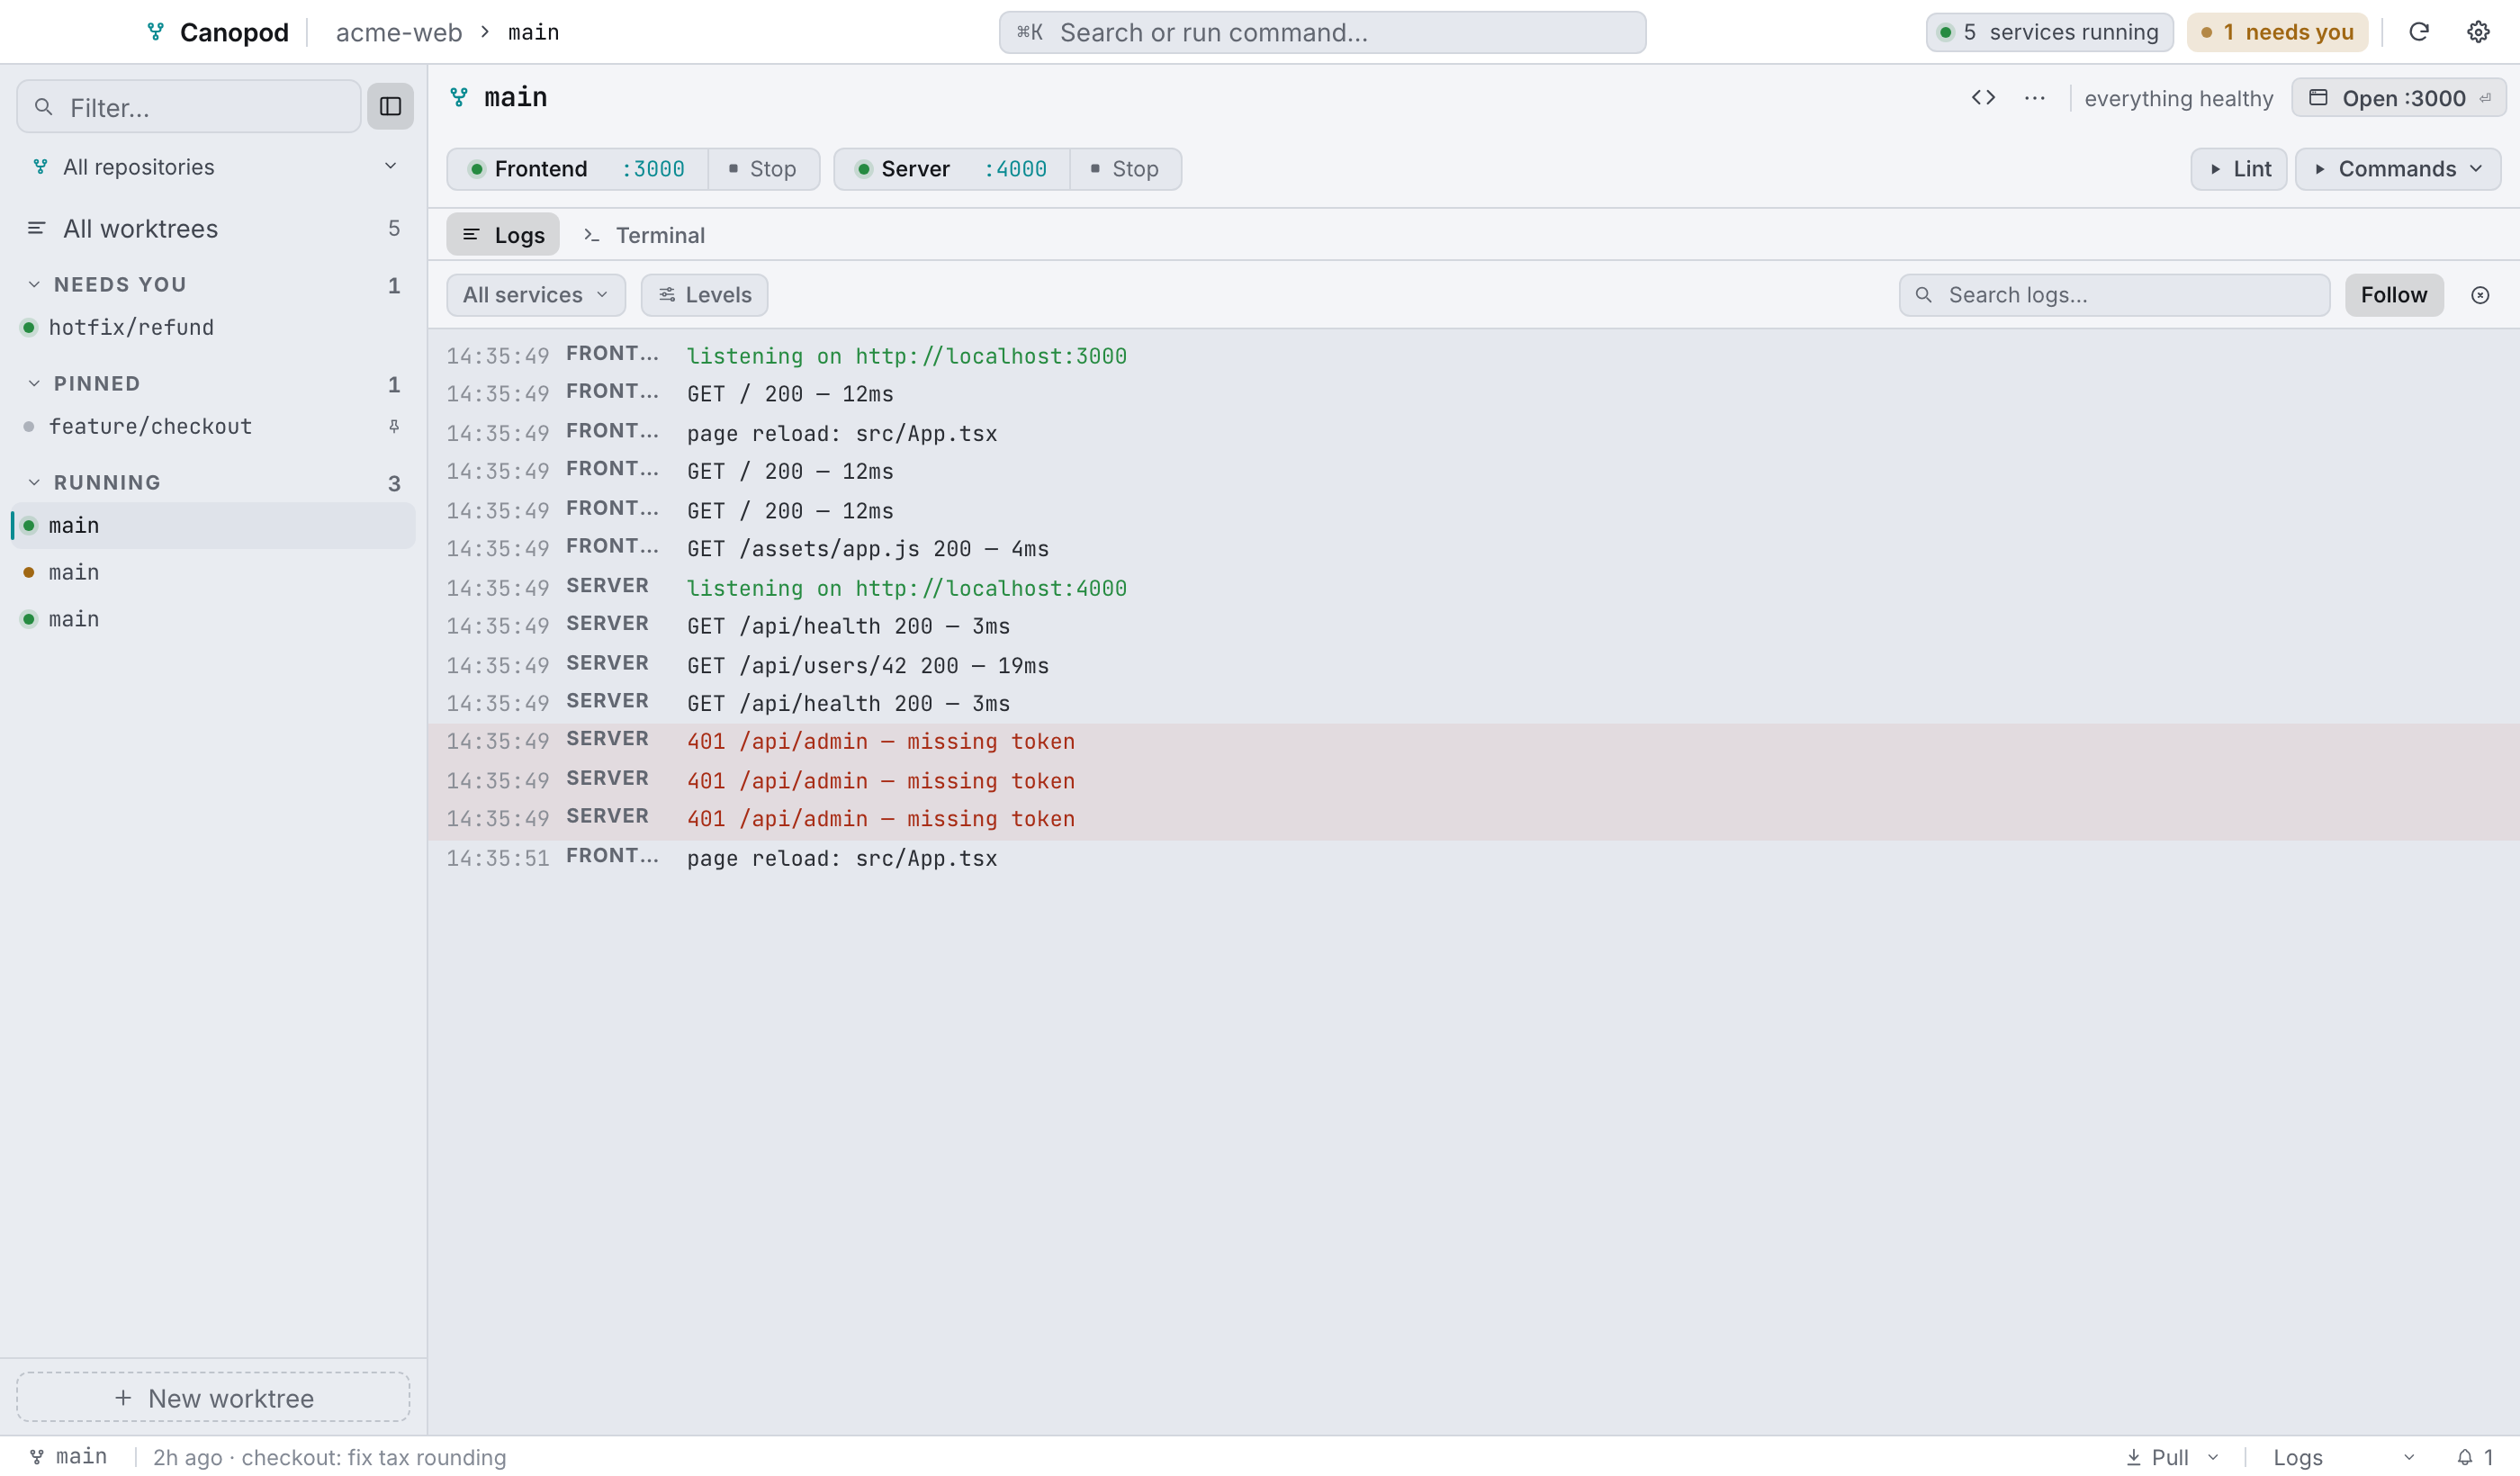Open the three-dot more menu
Image resolution: width=2520 pixels, height=1476 pixels.
[2034, 98]
